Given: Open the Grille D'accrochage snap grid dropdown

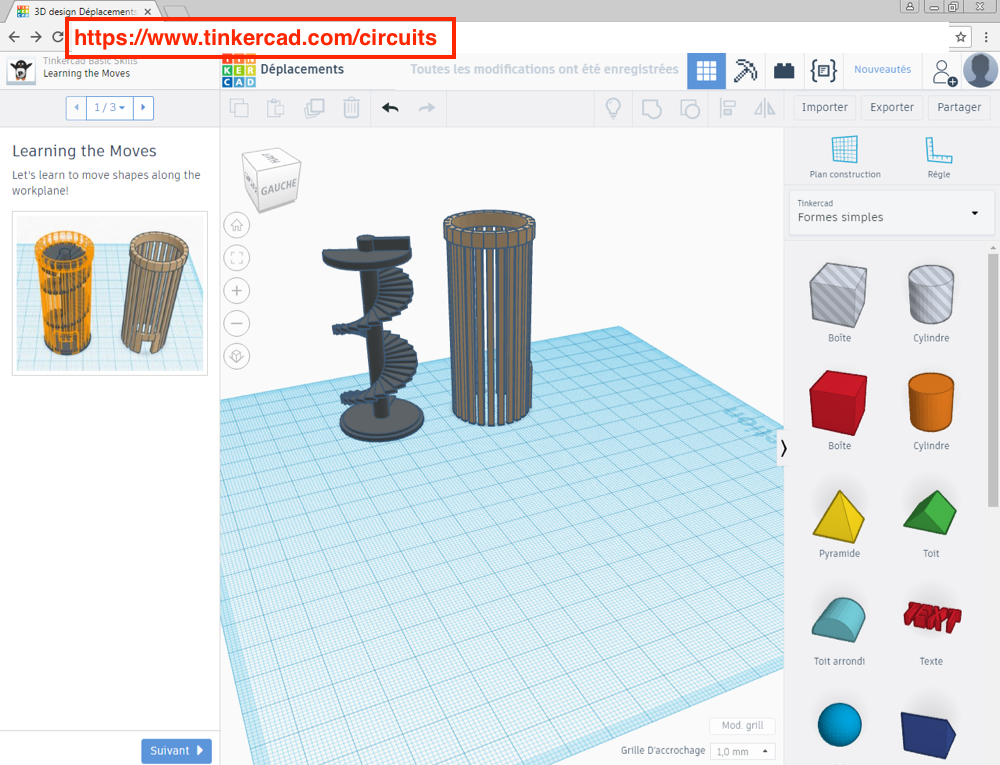Looking at the screenshot, I should [744, 752].
